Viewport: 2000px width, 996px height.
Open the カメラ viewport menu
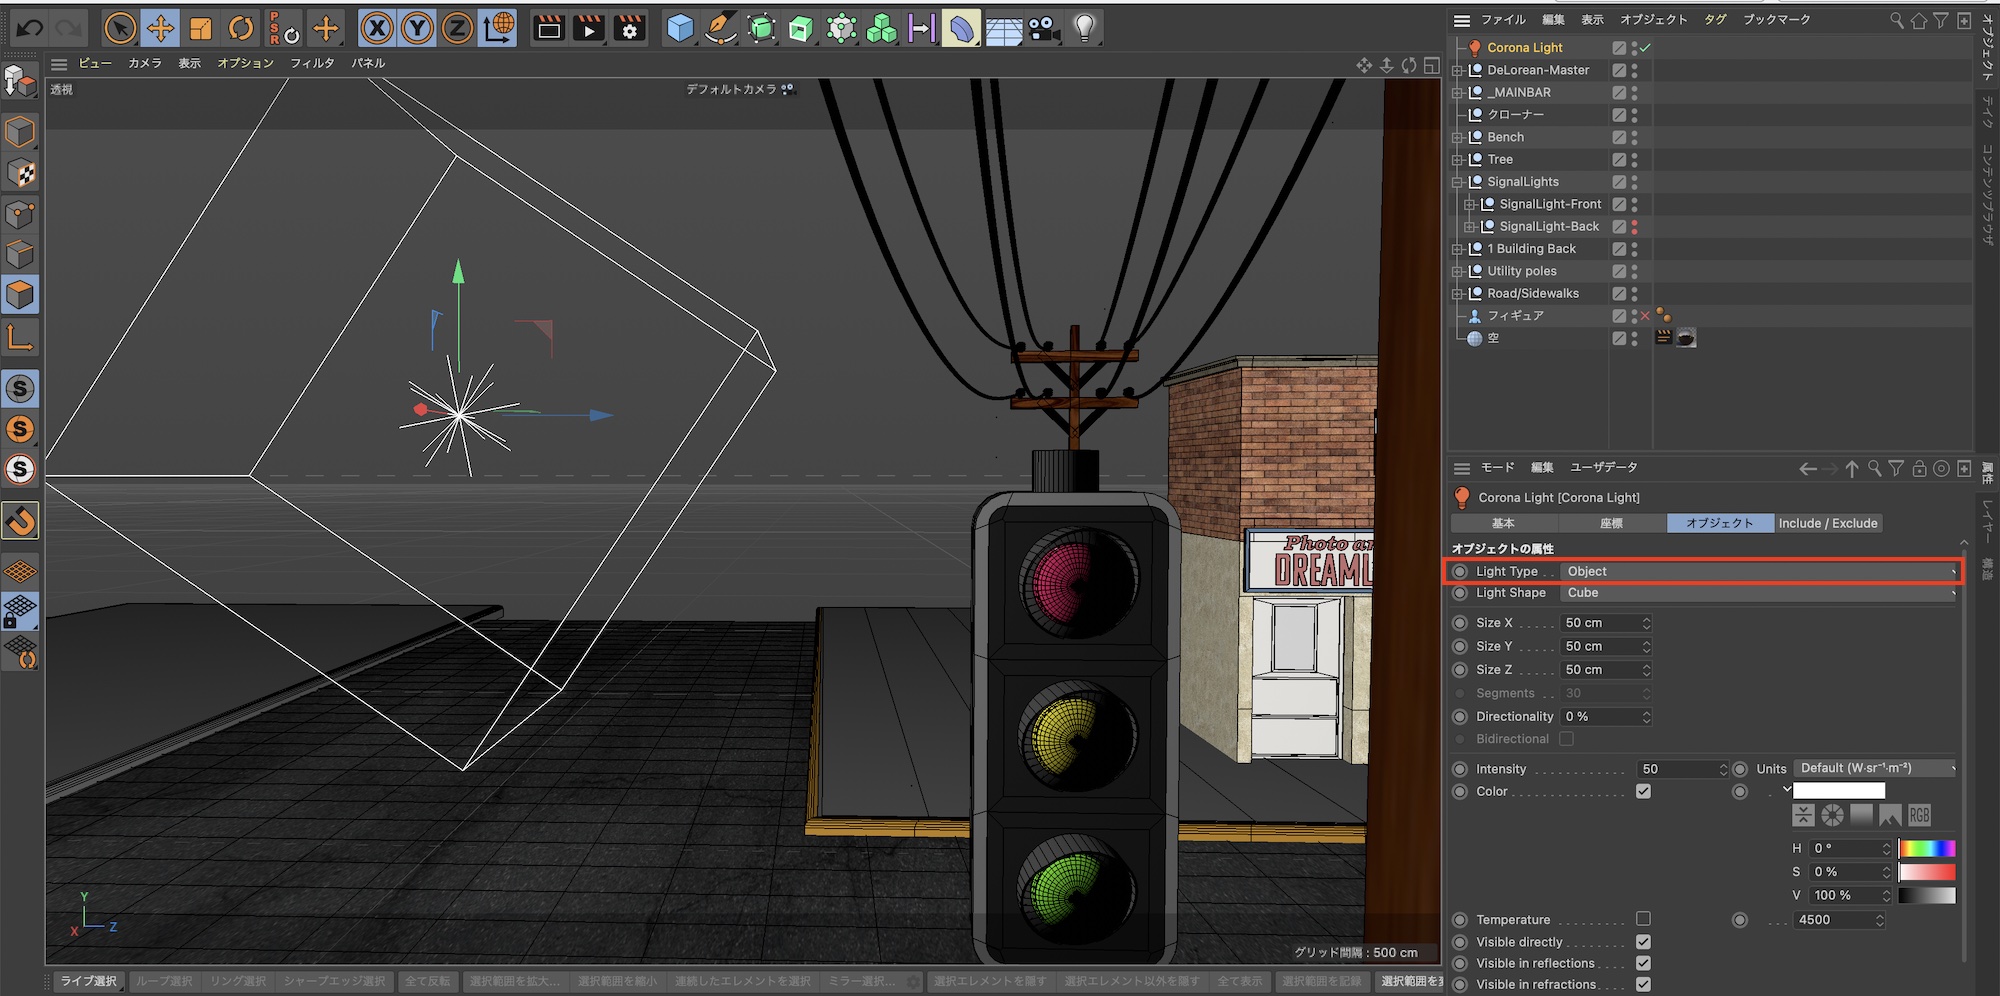pos(144,63)
